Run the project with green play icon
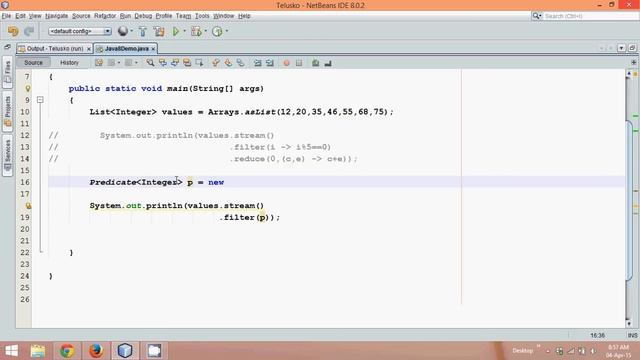 [x=176, y=31]
